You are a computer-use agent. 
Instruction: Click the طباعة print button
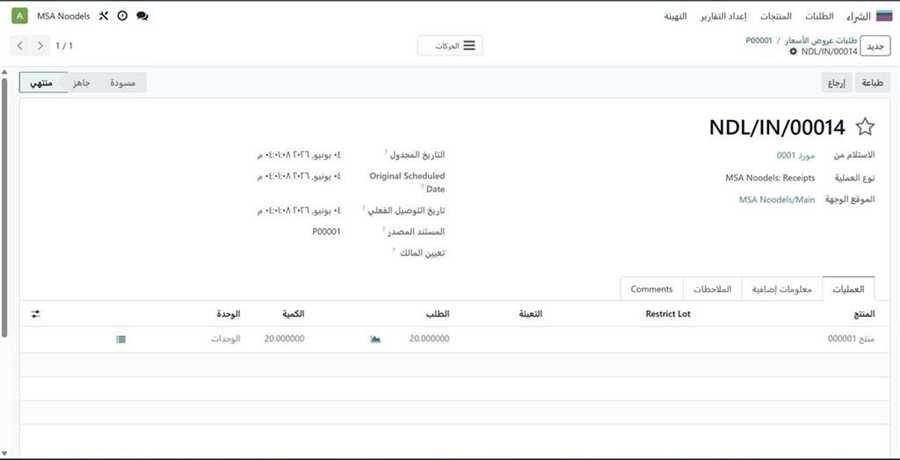pos(872,83)
